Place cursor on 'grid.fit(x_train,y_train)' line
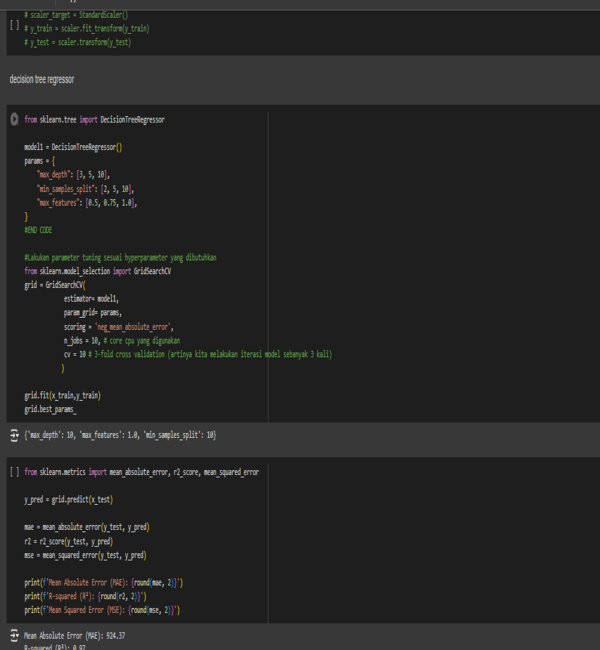Viewport: 600px width, 650px height. coord(63,396)
